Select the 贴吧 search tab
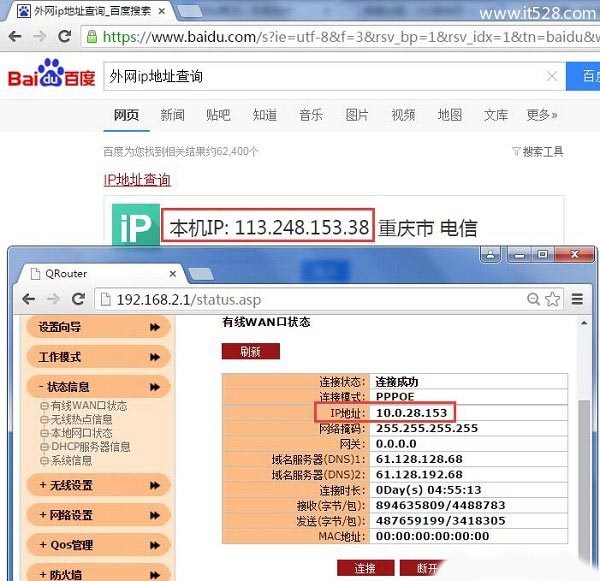The image size is (600, 581). pos(218,115)
